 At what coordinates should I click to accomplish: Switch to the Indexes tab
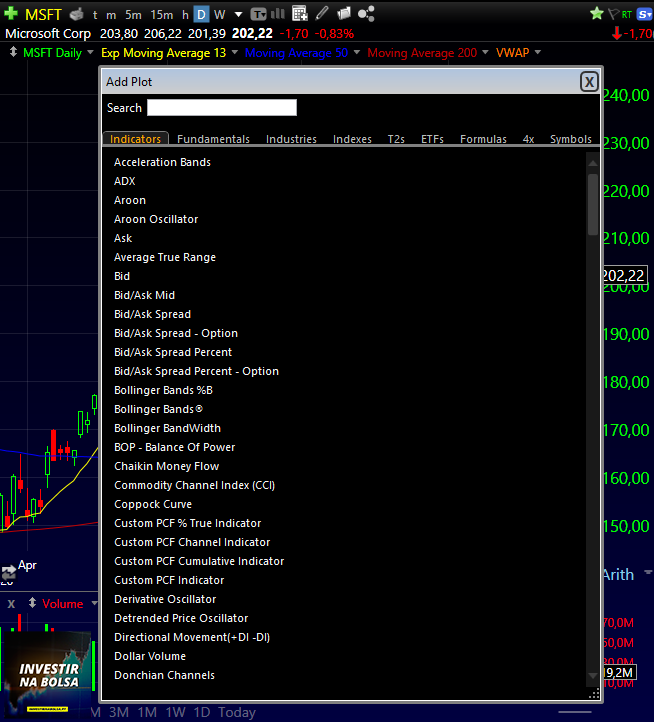(352, 139)
